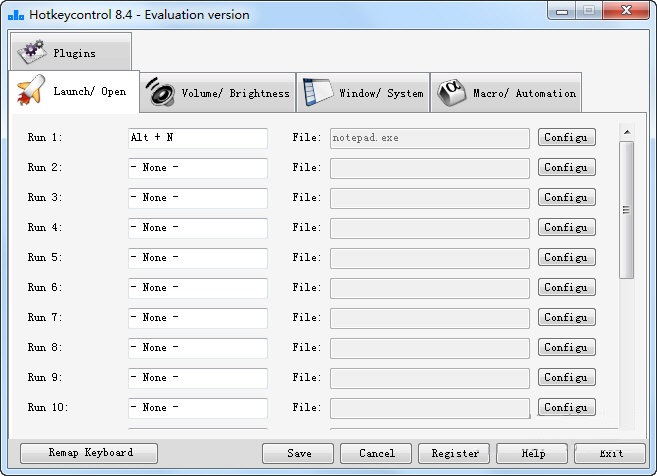
Task: Click the Window/System tab icon
Action: pyautogui.click(x=317, y=92)
